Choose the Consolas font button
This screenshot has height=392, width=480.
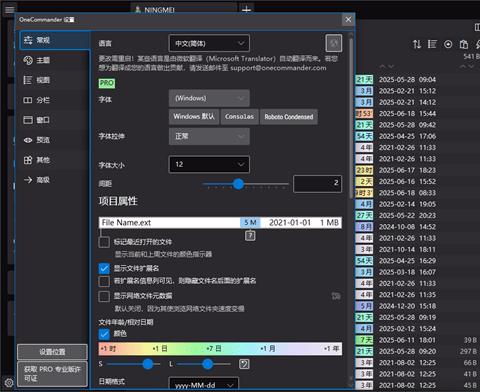point(239,117)
